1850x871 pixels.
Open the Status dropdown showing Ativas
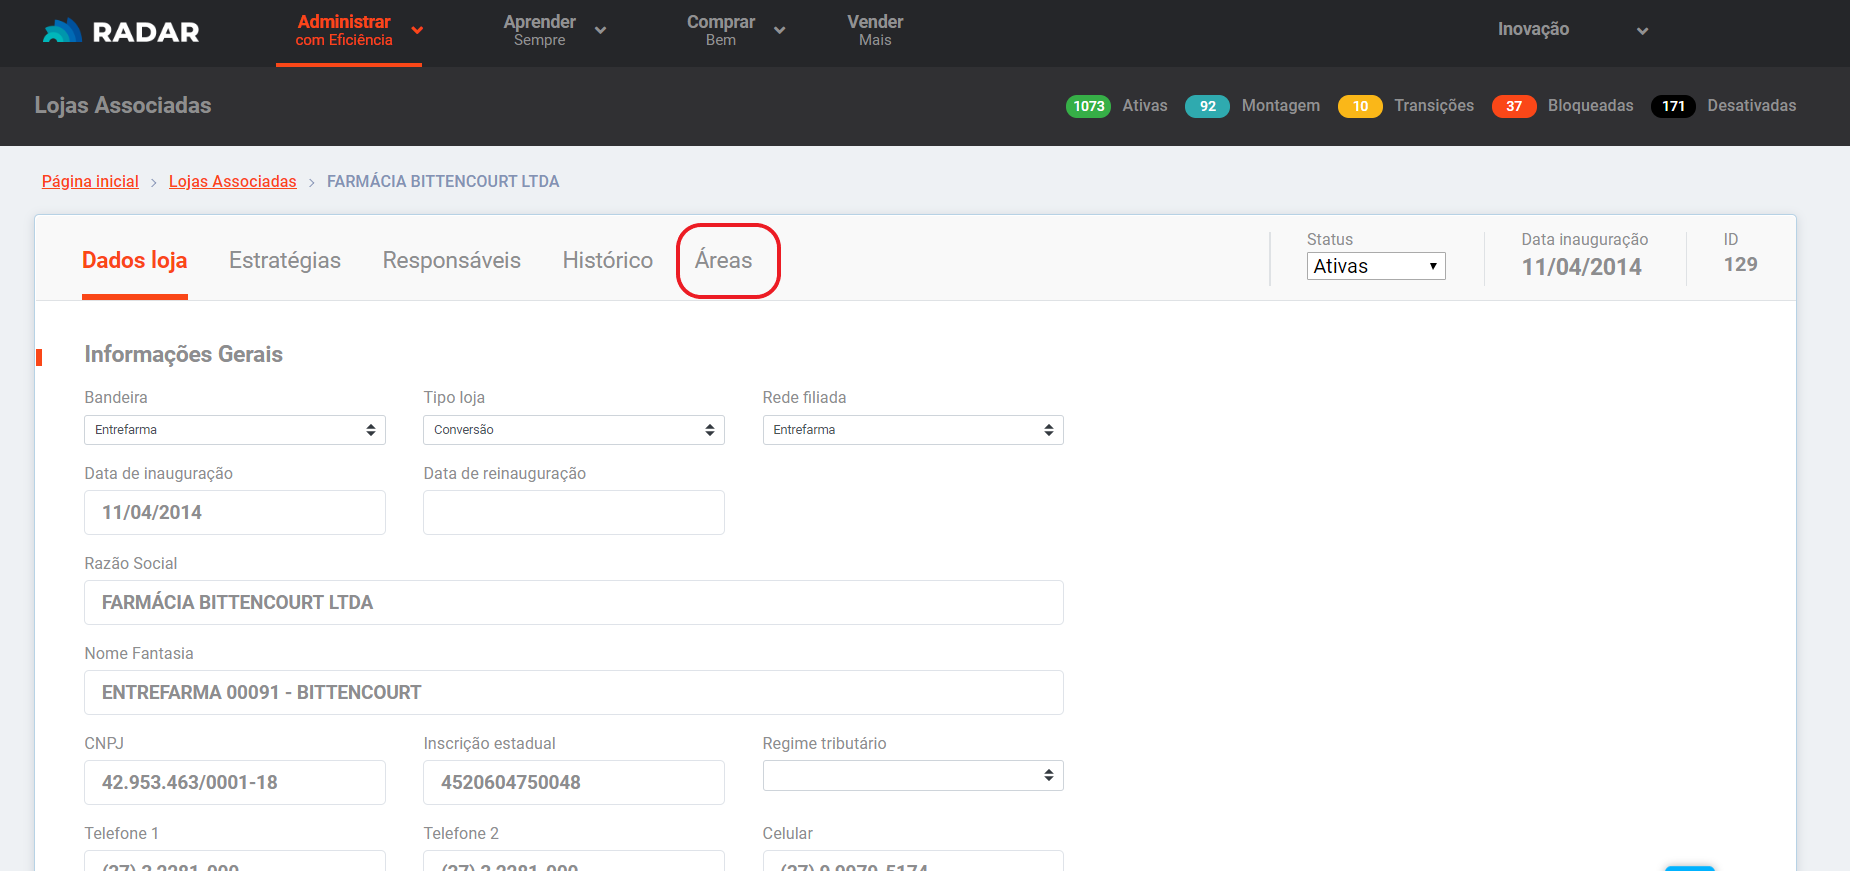click(1375, 266)
